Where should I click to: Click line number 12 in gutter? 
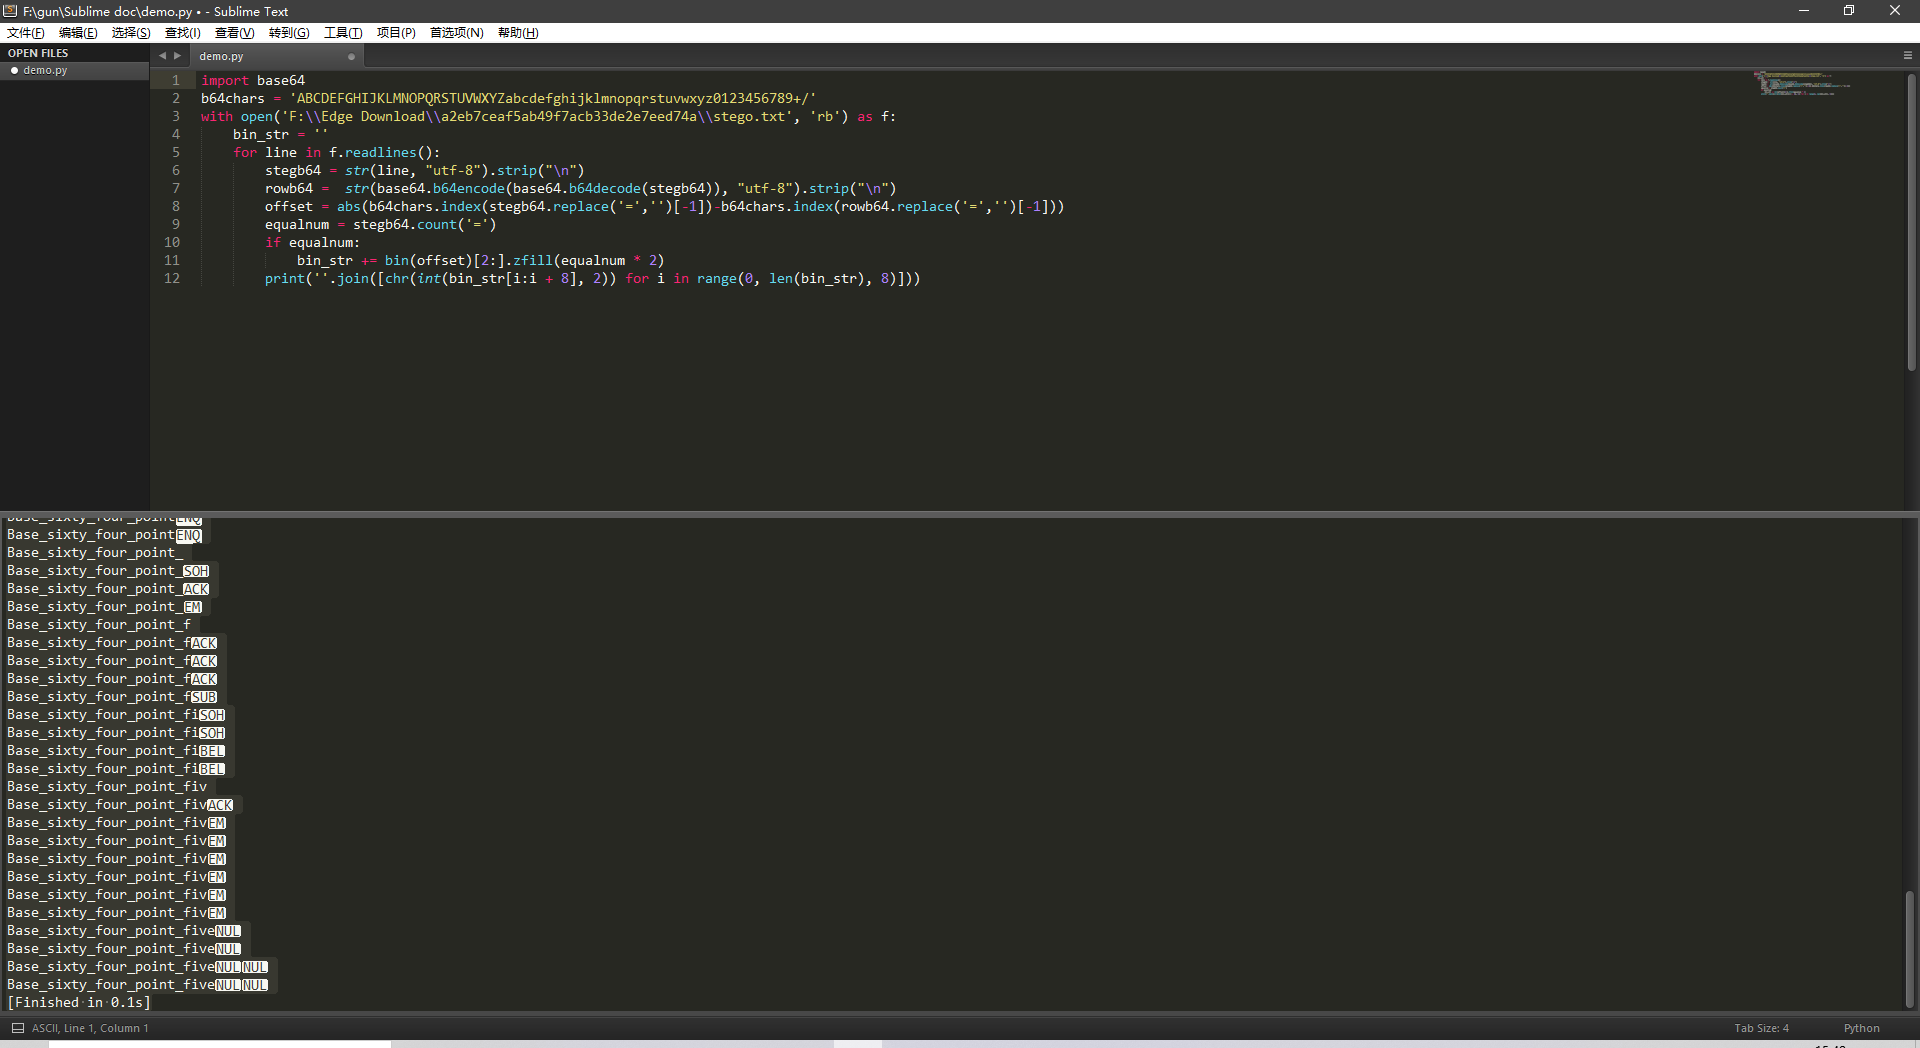172,278
